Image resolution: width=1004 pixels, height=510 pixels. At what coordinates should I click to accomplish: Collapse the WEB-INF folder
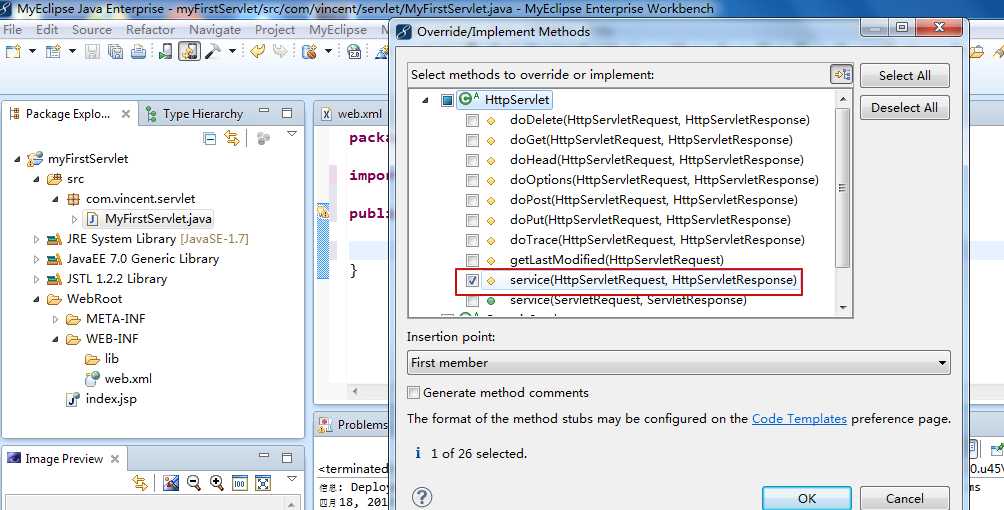pos(56,339)
